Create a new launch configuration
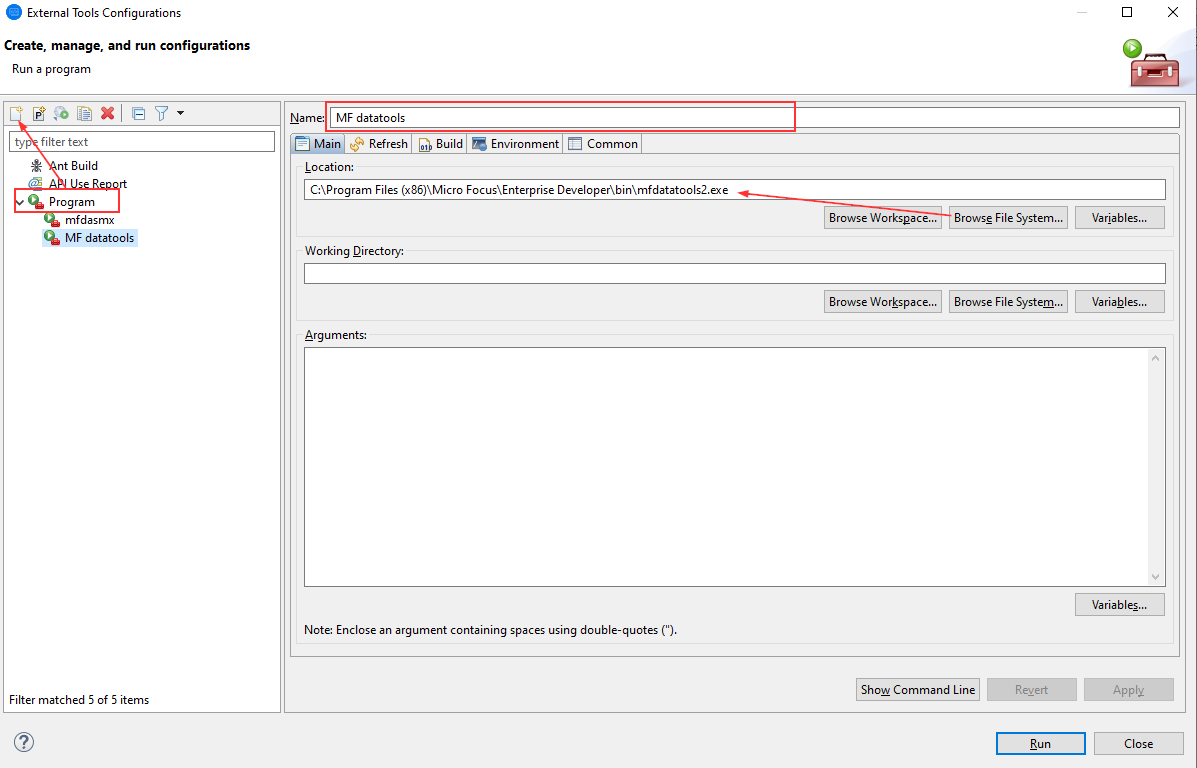Image resolution: width=1197 pixels, height=768 pixels. pos(16,113)
